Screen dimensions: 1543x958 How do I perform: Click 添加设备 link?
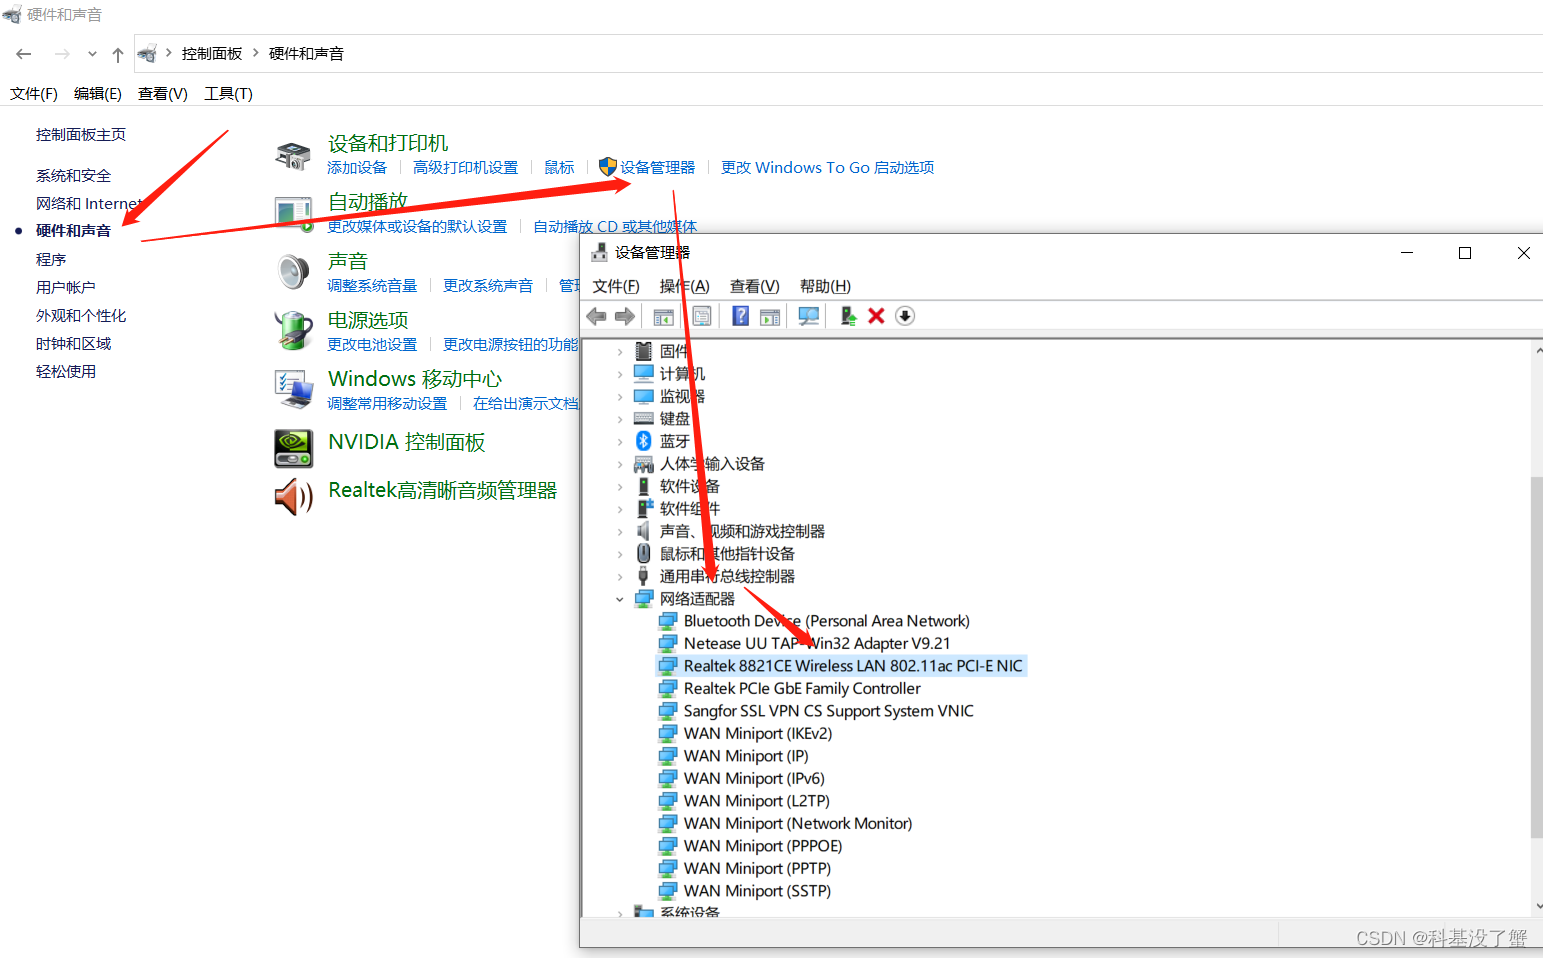coord(357,168)
